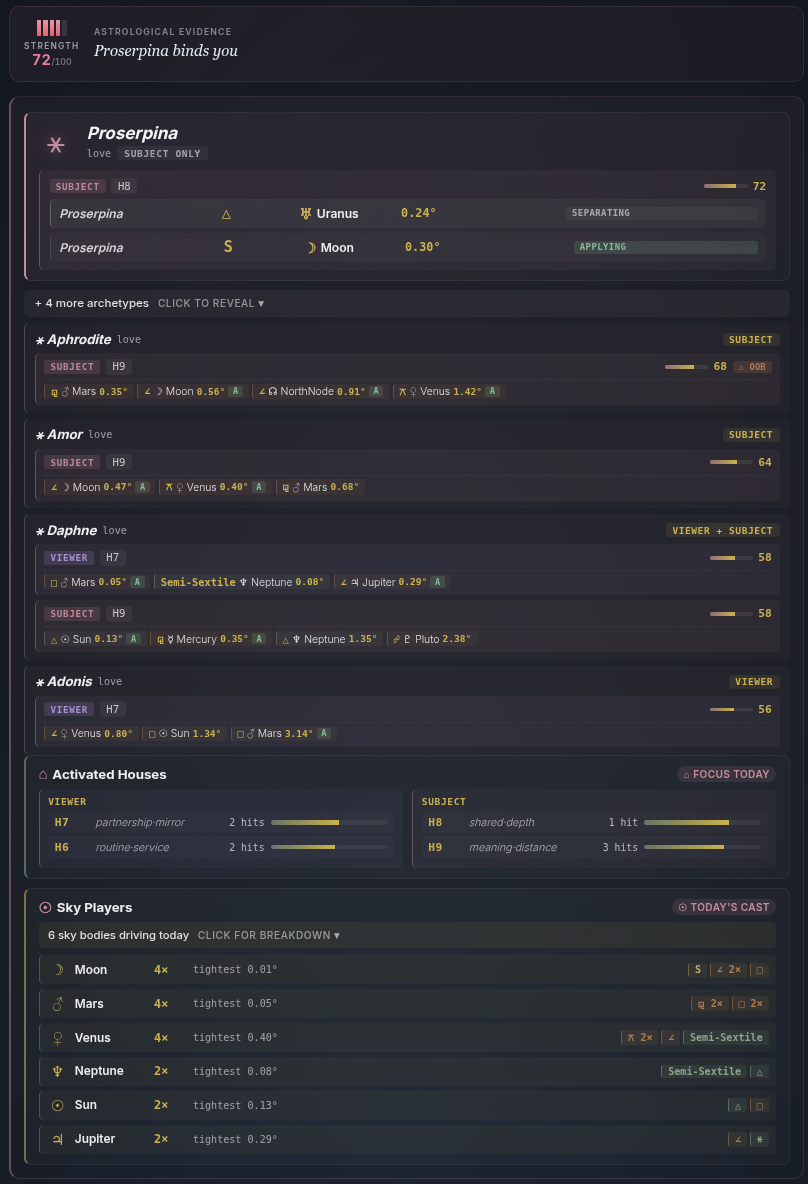This screenshot has height=1184, width=808.
Task: Click the H8 shared-depth hits bar
Action: pyautogui.click(x=702, y=822)
